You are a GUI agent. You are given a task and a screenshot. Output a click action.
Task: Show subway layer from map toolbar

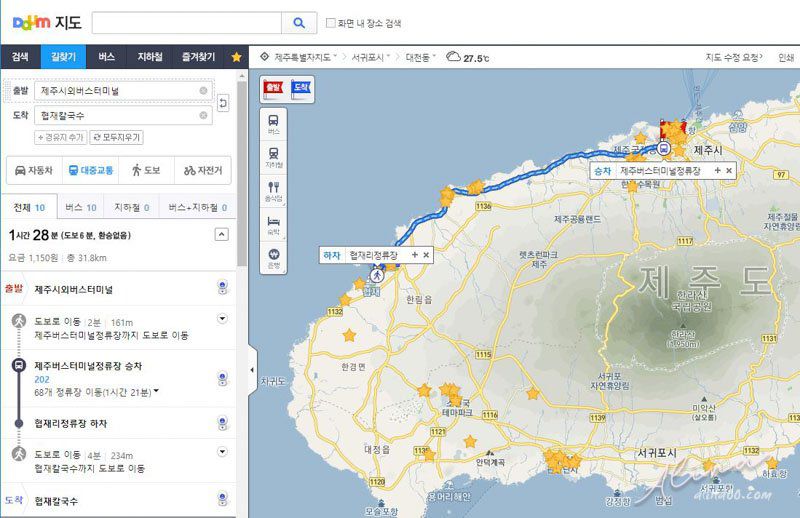pyautogui.click(x=273, y=157)
